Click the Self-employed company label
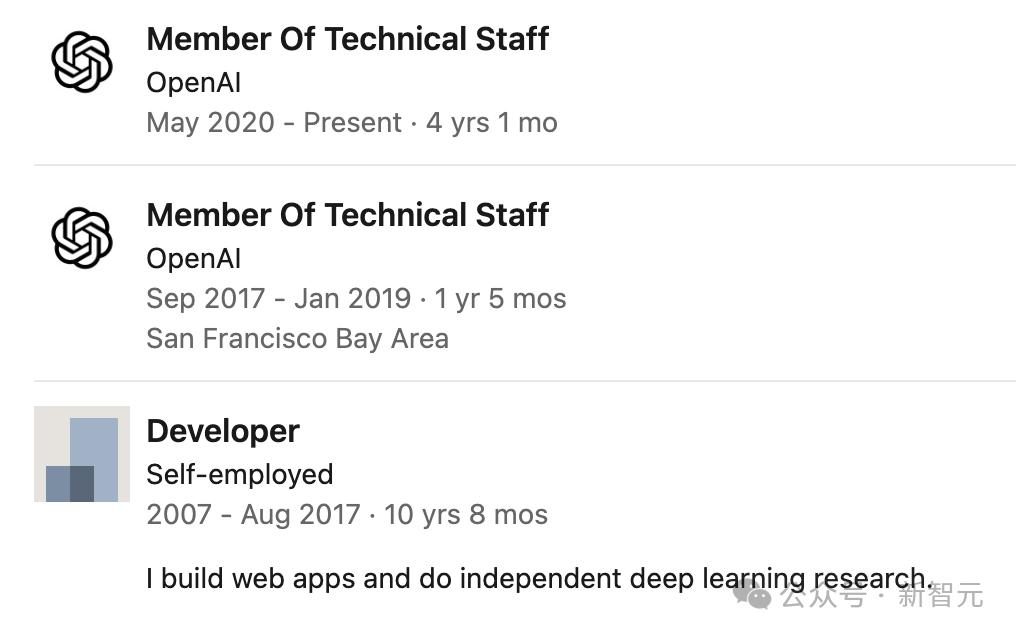 pos(240,475)
